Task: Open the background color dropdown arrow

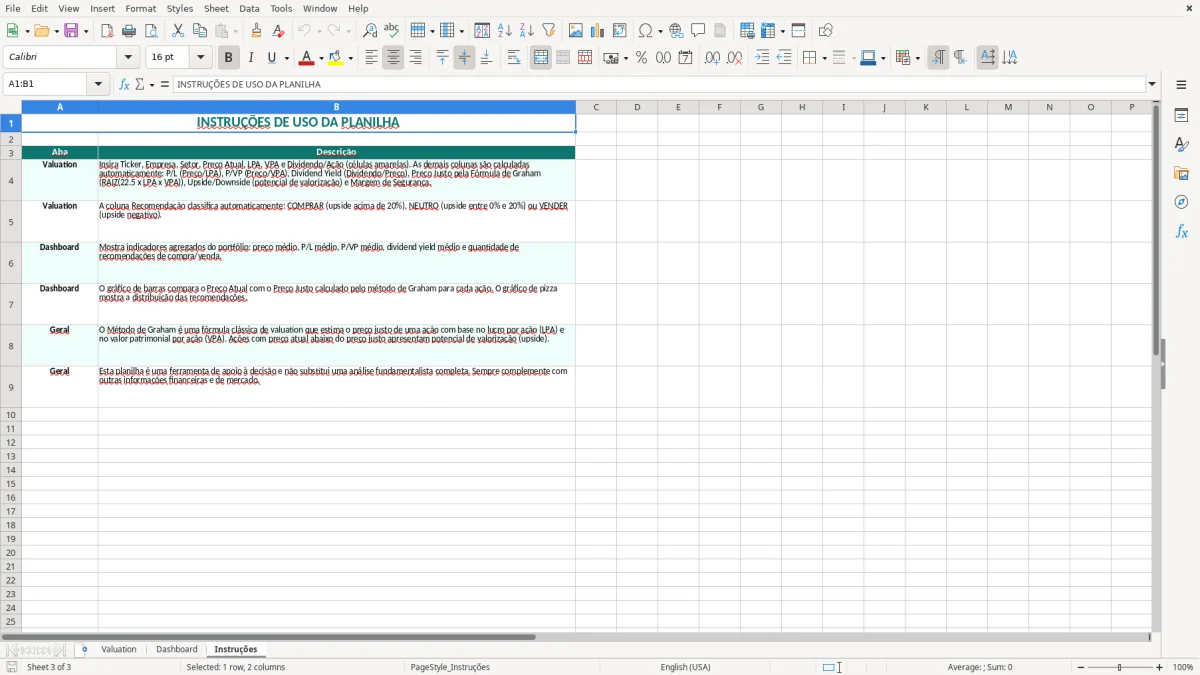Action: click(x=350, y=58)
